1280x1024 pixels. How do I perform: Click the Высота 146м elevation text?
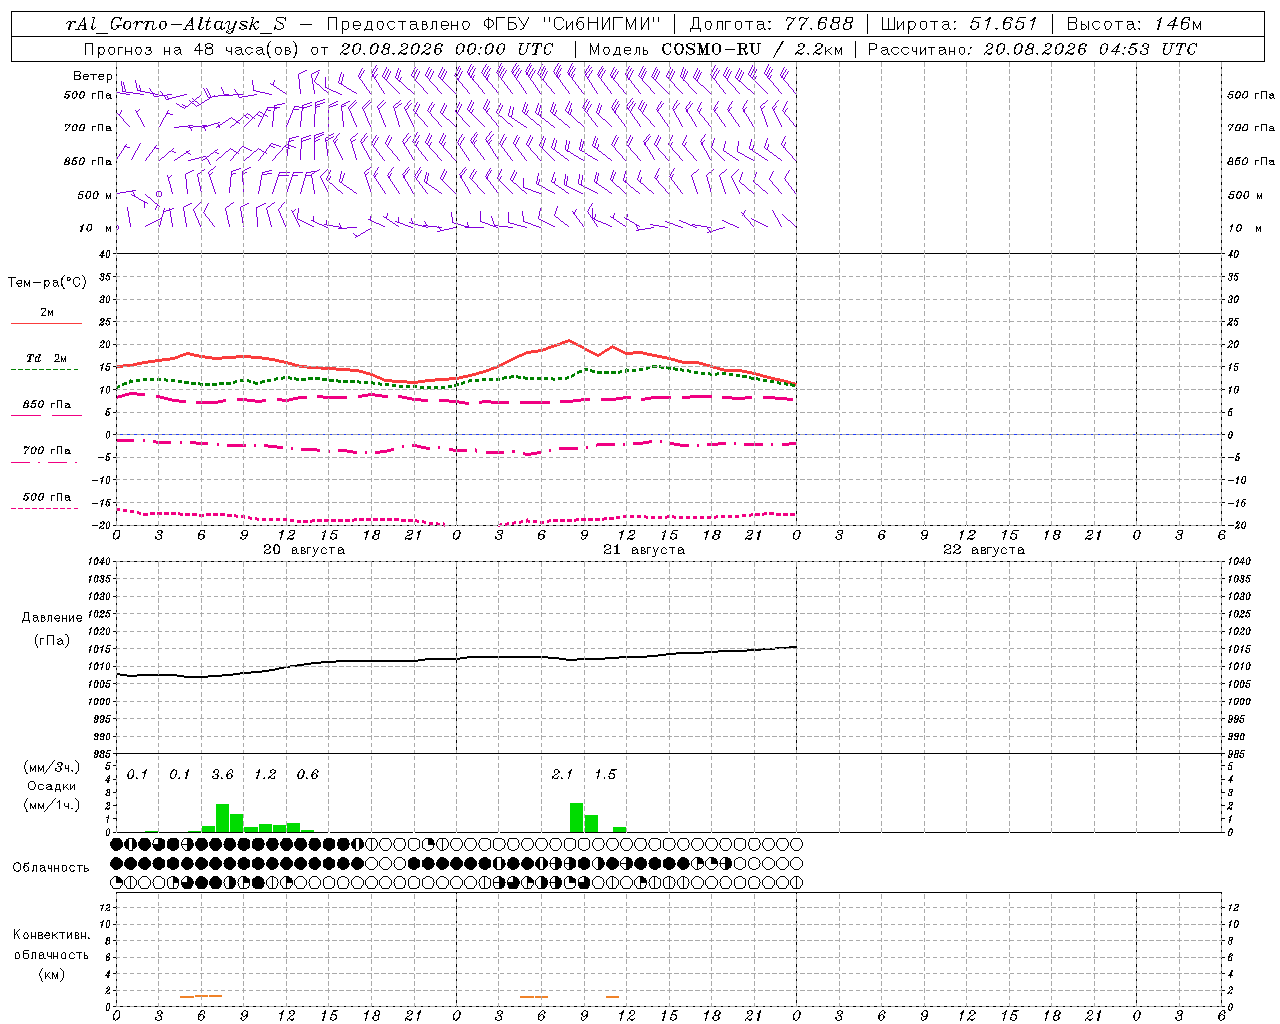tap(1134, 24)
